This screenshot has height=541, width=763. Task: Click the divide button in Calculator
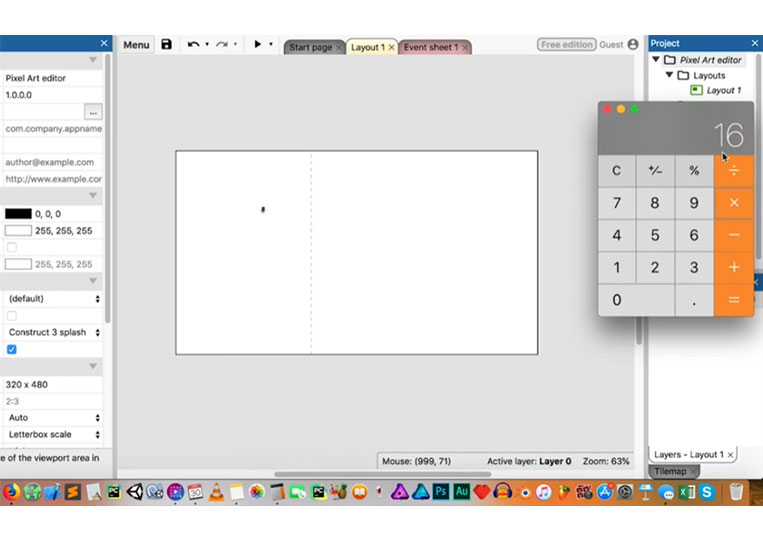coord(734,171)
